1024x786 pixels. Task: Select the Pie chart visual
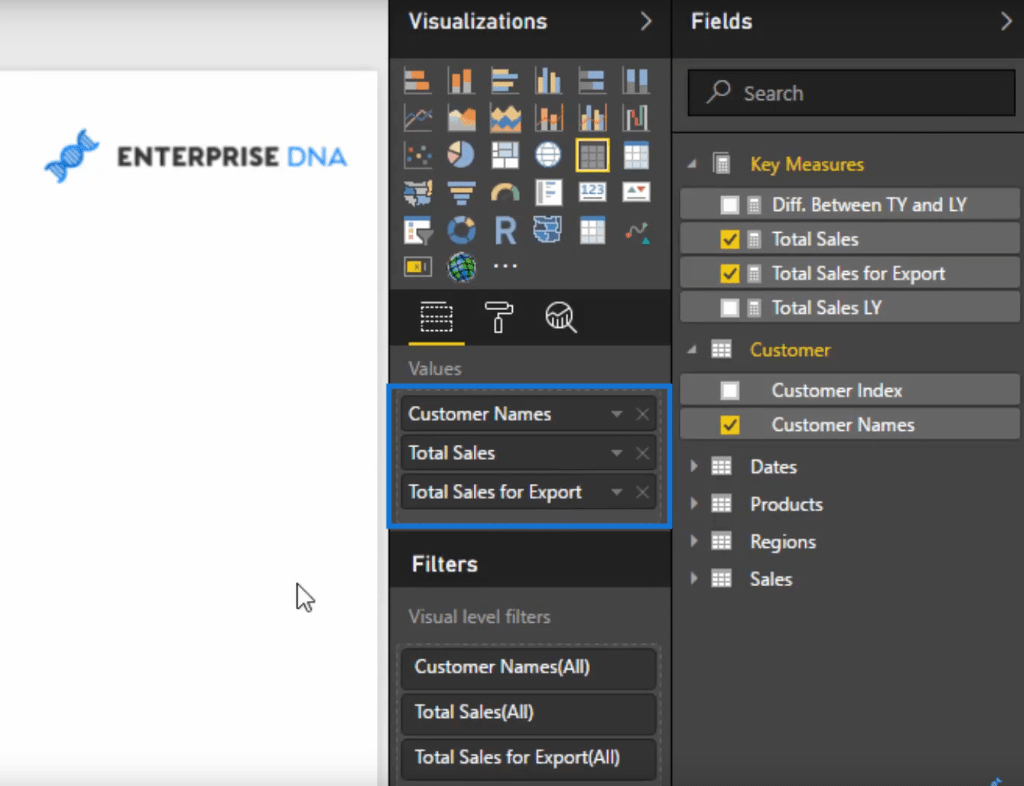coord(461,155)
